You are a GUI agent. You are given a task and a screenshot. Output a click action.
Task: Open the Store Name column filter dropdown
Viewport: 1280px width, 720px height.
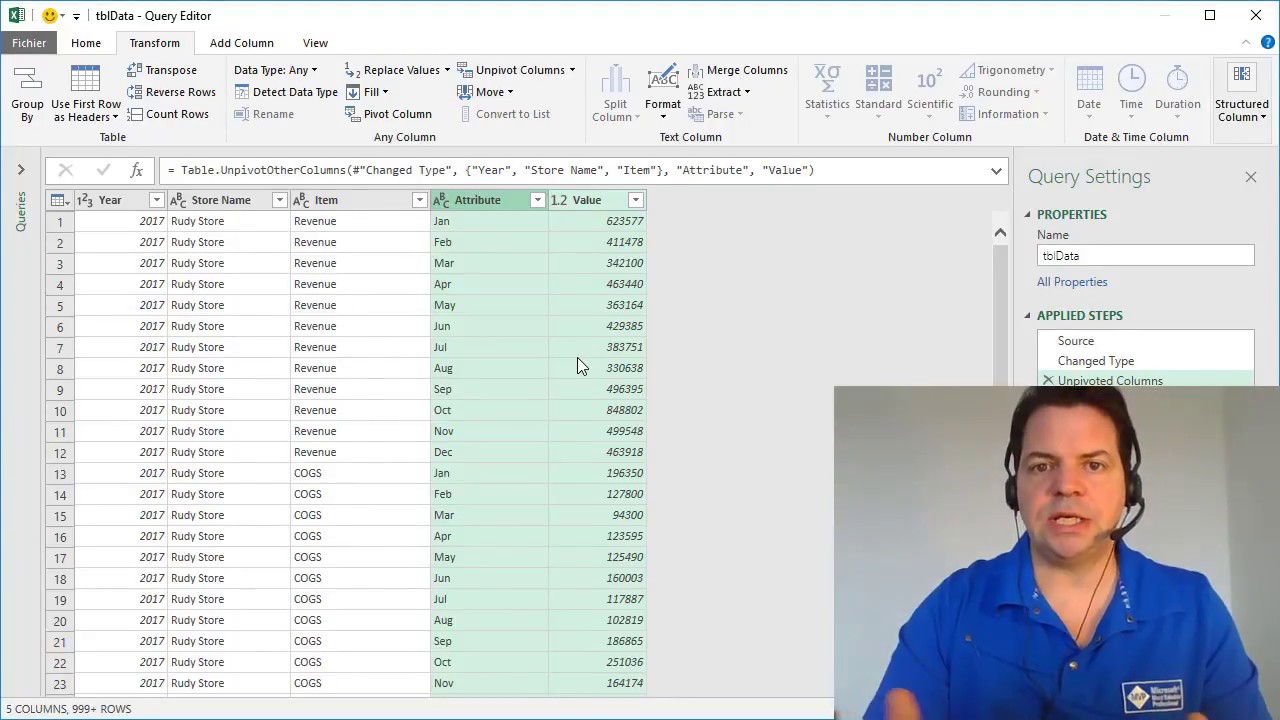pyautogui.click(x=279, y=200)
